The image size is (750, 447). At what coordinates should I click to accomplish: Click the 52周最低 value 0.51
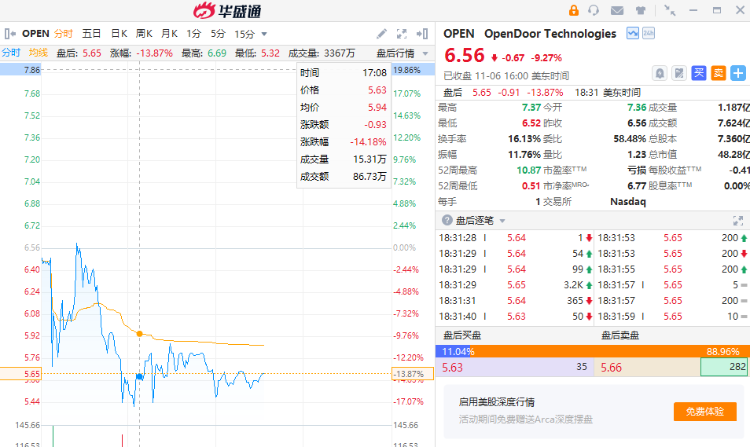531,186
